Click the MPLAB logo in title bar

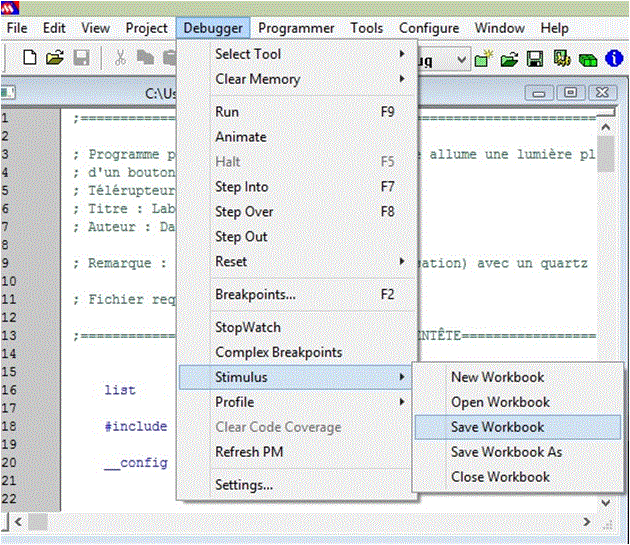tap(10, 7)
